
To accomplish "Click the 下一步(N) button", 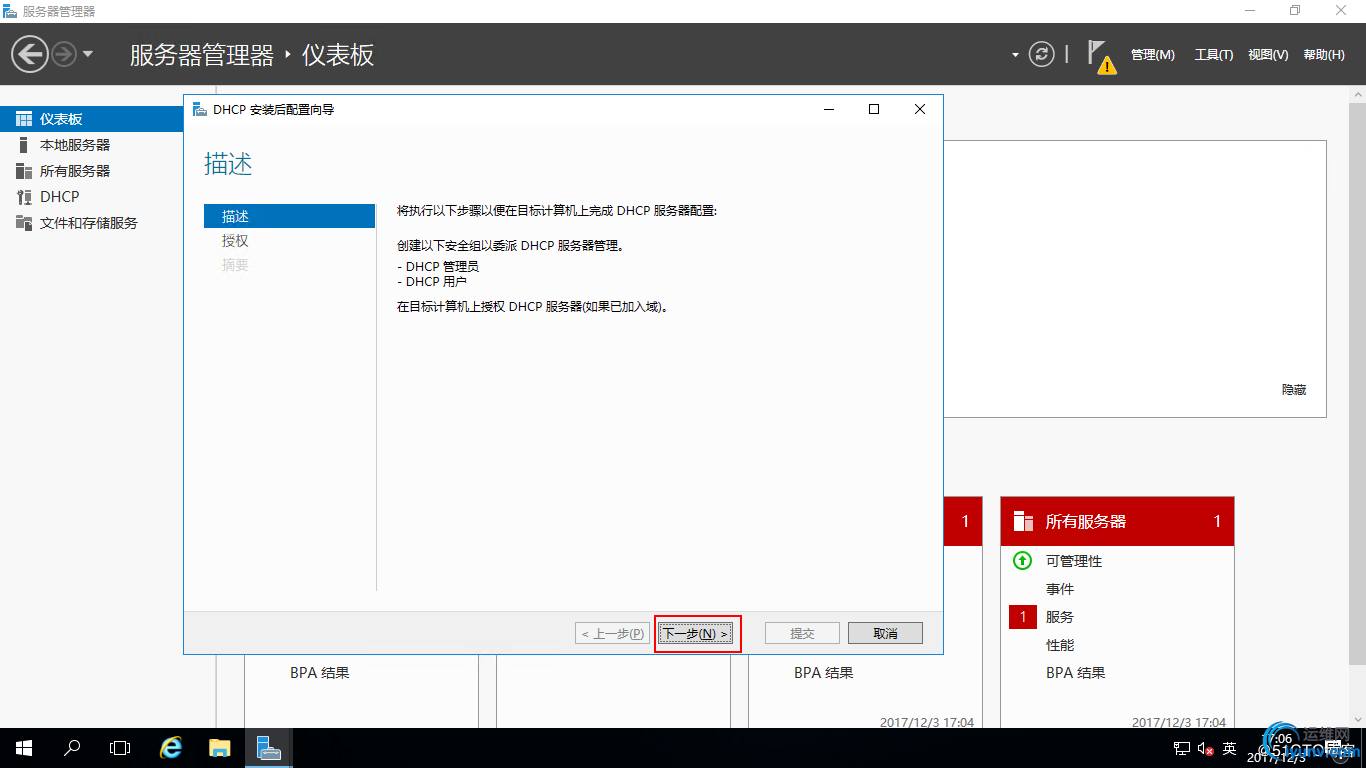I will (x=697, y=633).
